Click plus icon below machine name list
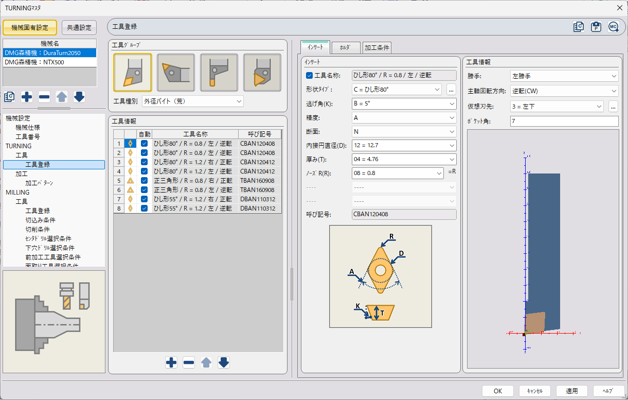628x400 pixels. pyautogui.click(x=27, y=97)
